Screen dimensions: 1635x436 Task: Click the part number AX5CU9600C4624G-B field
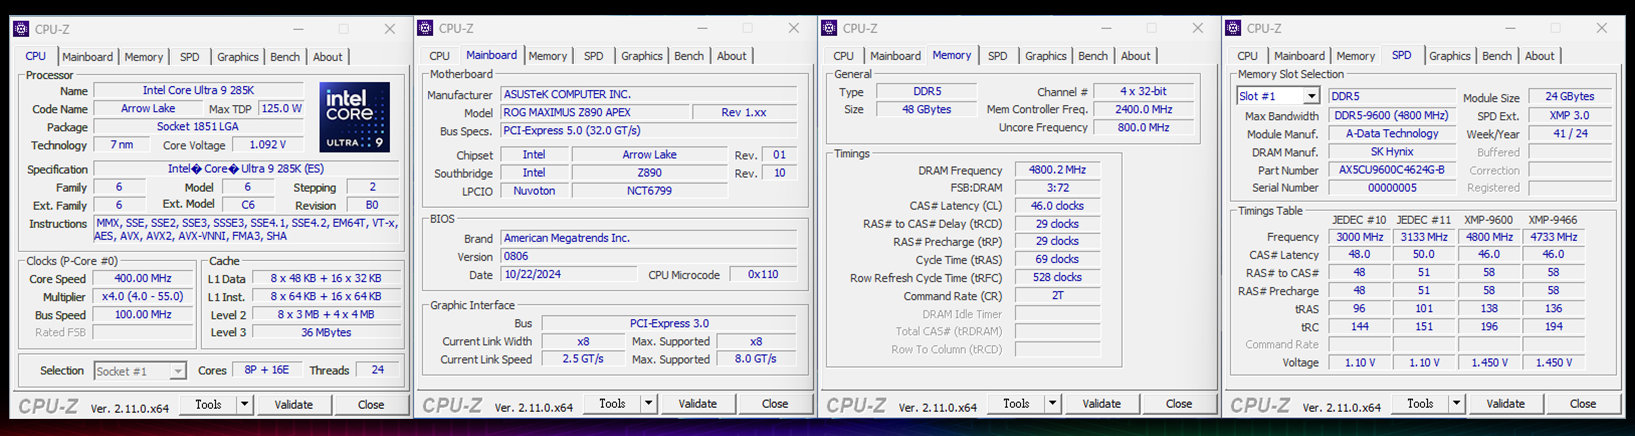(x=1392, y=170)
